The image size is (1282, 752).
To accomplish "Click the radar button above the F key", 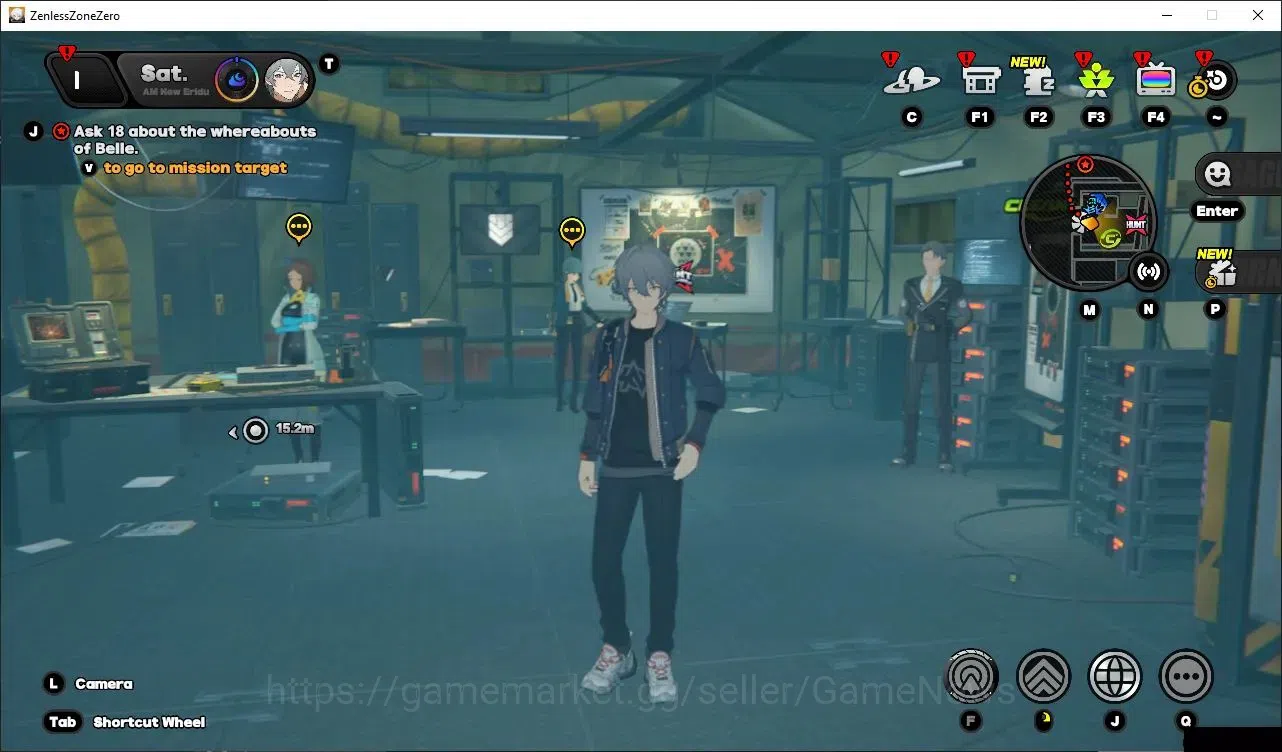I will tap(972, 677).
